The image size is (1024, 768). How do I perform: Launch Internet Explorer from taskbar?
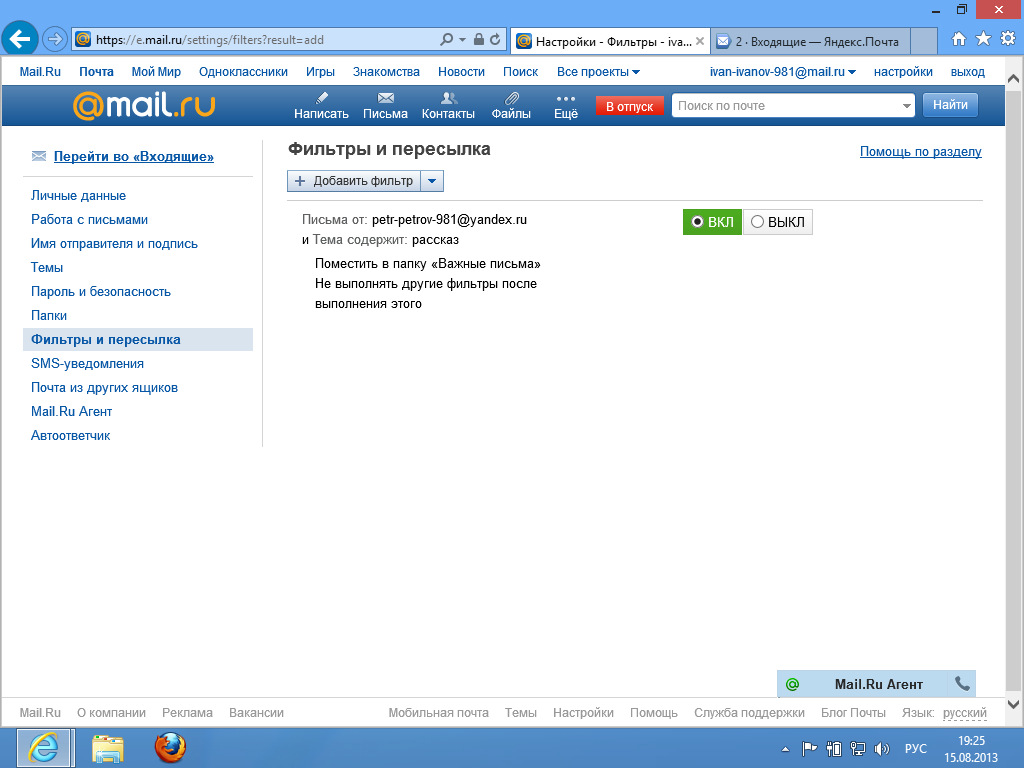[x=43, y=748]
